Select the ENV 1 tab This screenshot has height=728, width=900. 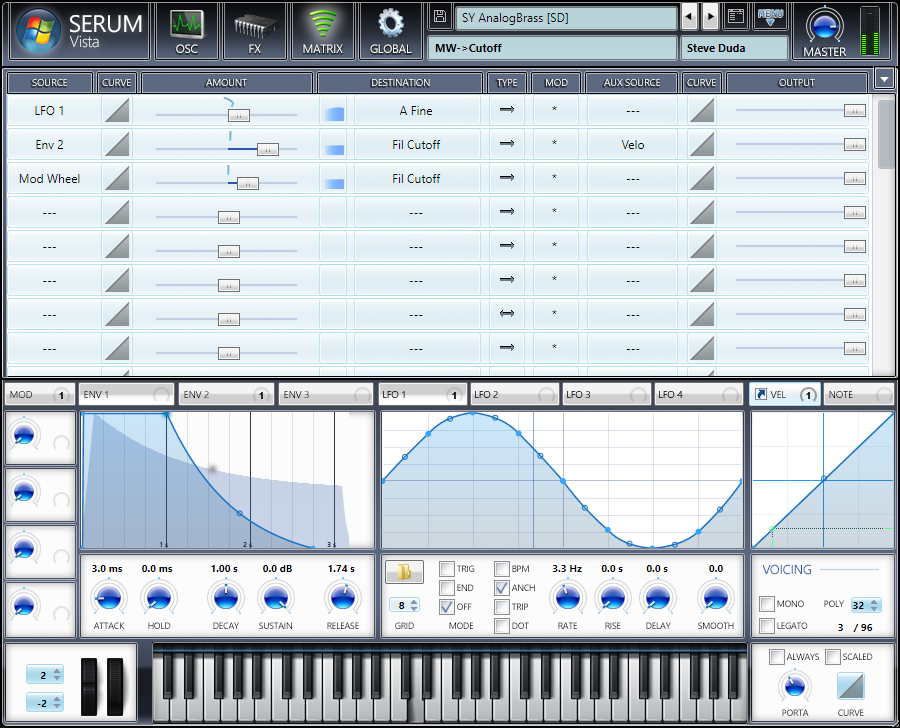[x=126, y=394]
